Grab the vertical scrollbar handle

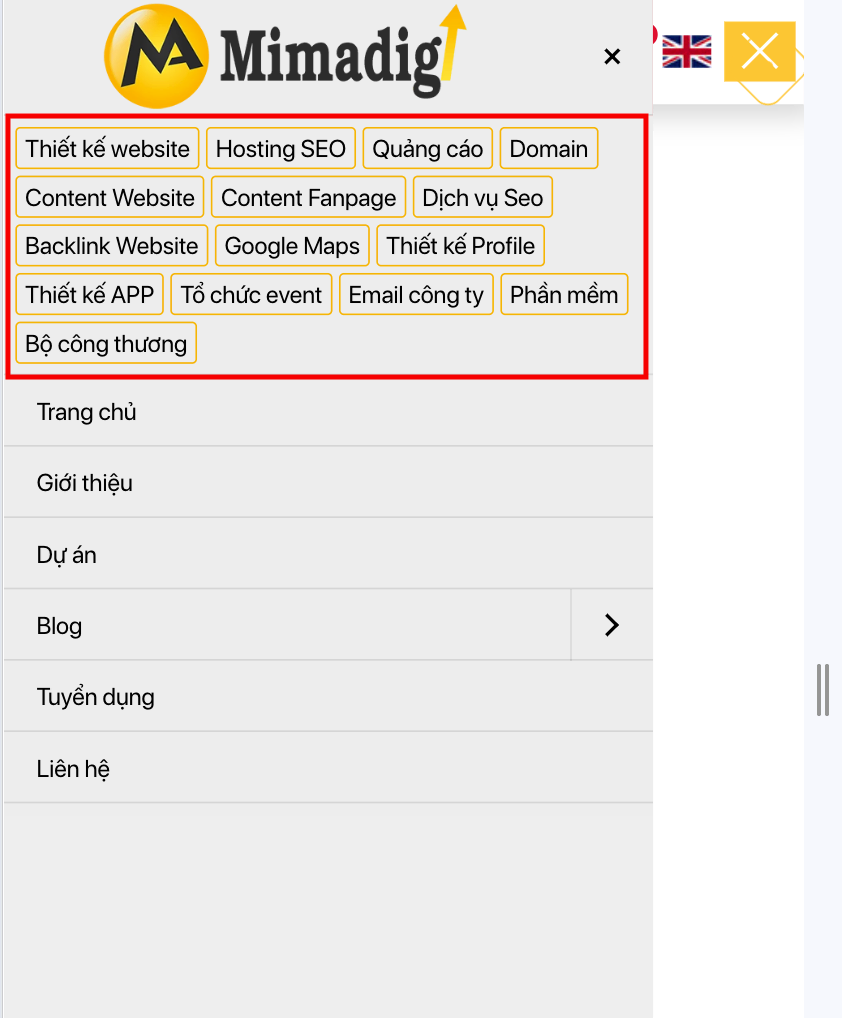pos(823,690)
